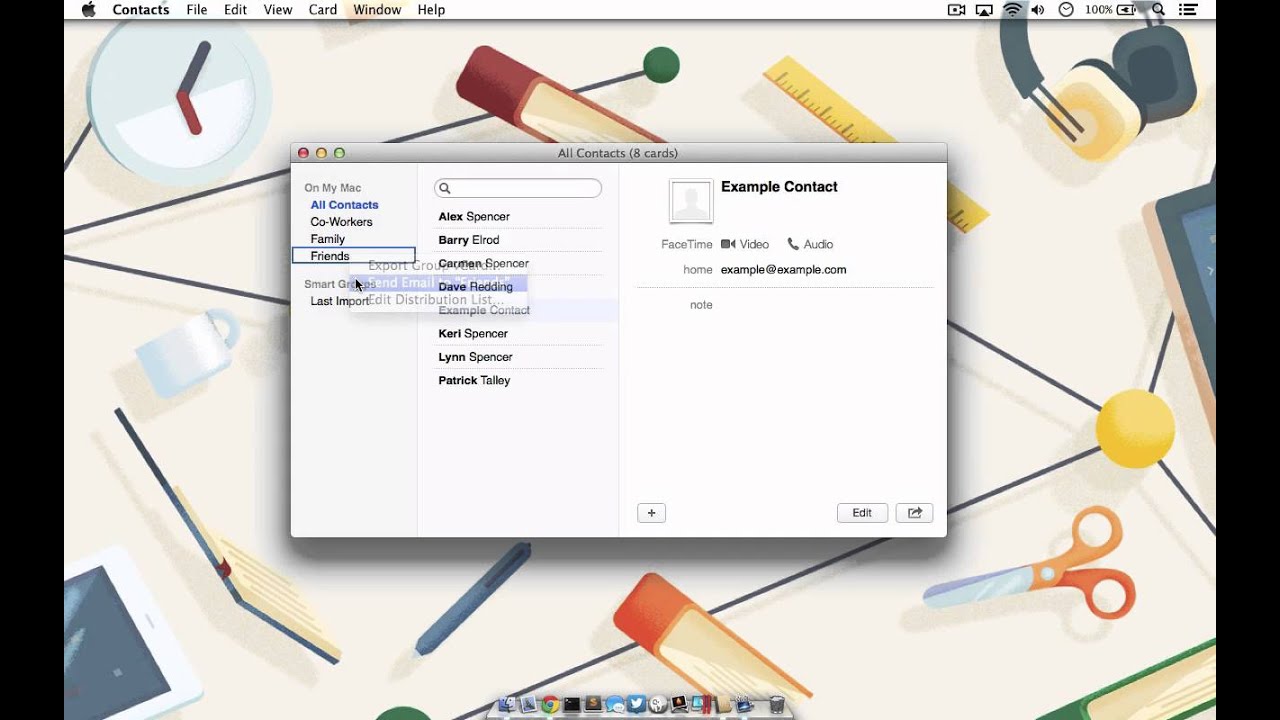Start a FaceTime Video call

tap(745, 244)
